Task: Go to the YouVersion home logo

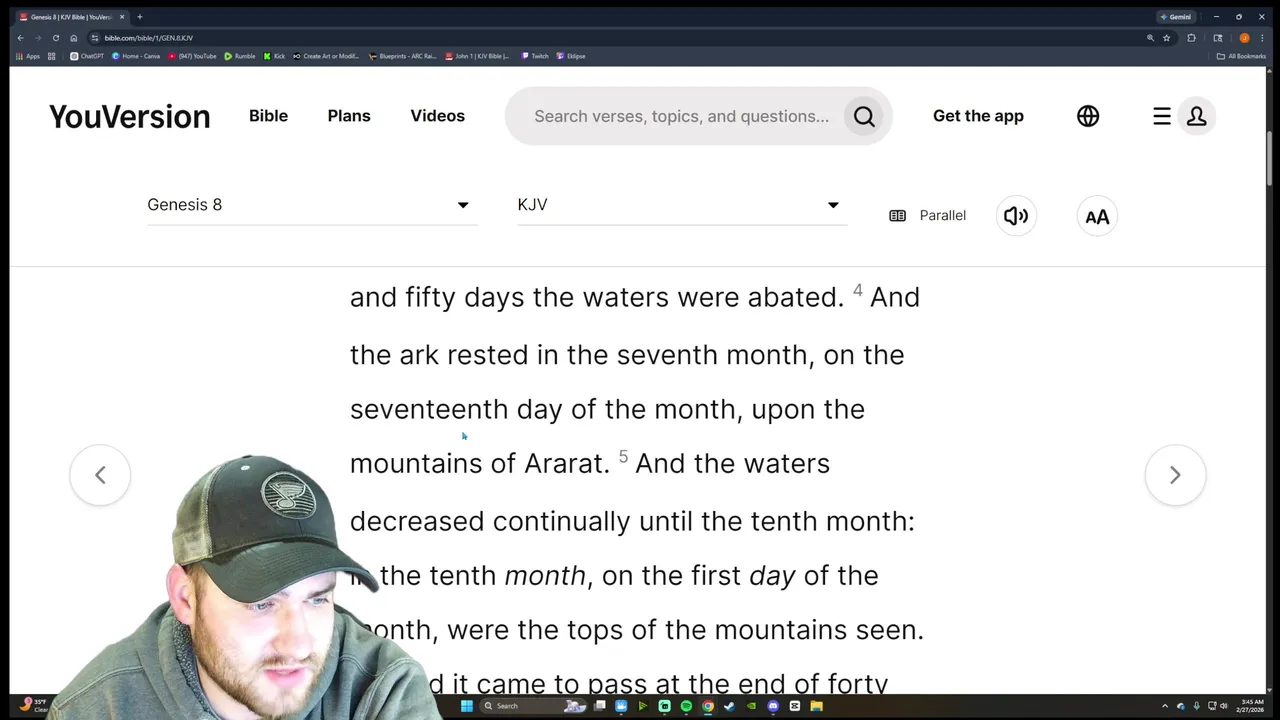Action: coord(129,116)
